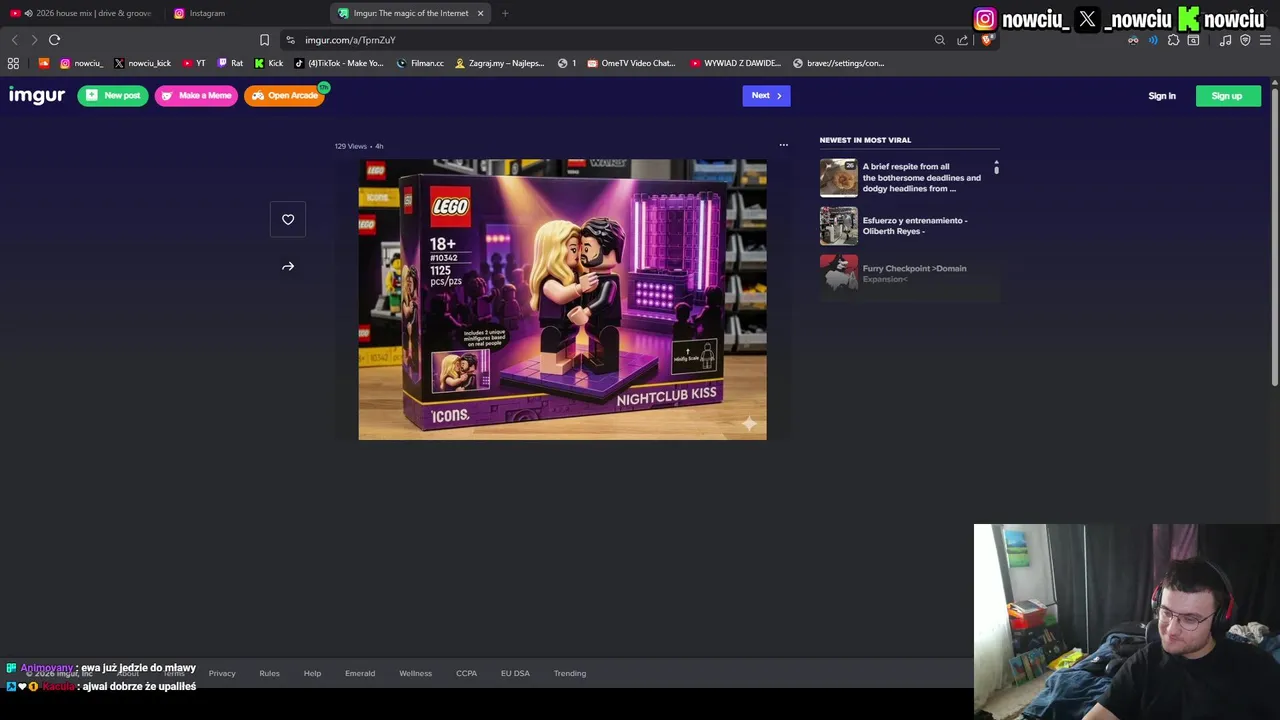Go forward in browser history
This screenshot has width=1280, height=720.
tap(34, 40)
